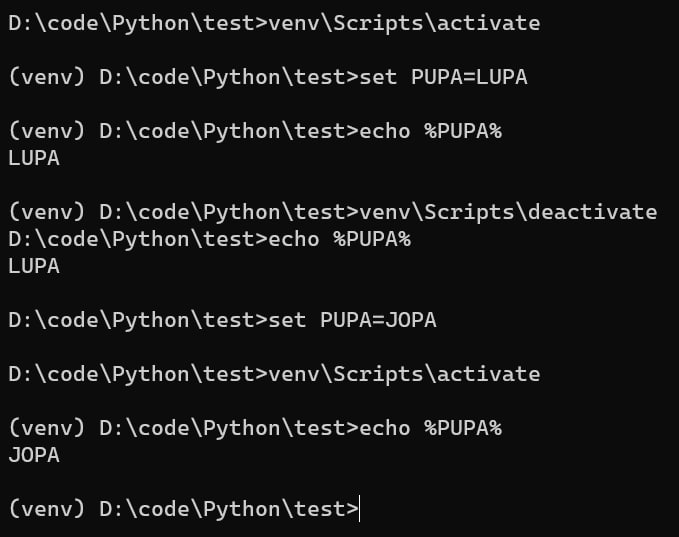Click the (venv) prefix before set PUPA=LUPA

(46, 77)
